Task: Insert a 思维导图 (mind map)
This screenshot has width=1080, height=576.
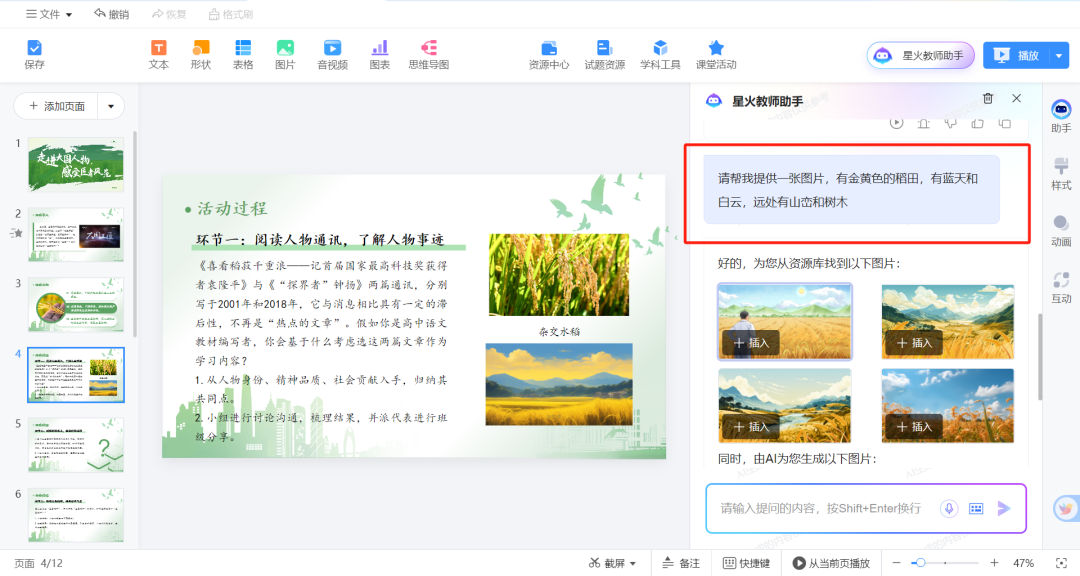Action: tap(429, 54)
